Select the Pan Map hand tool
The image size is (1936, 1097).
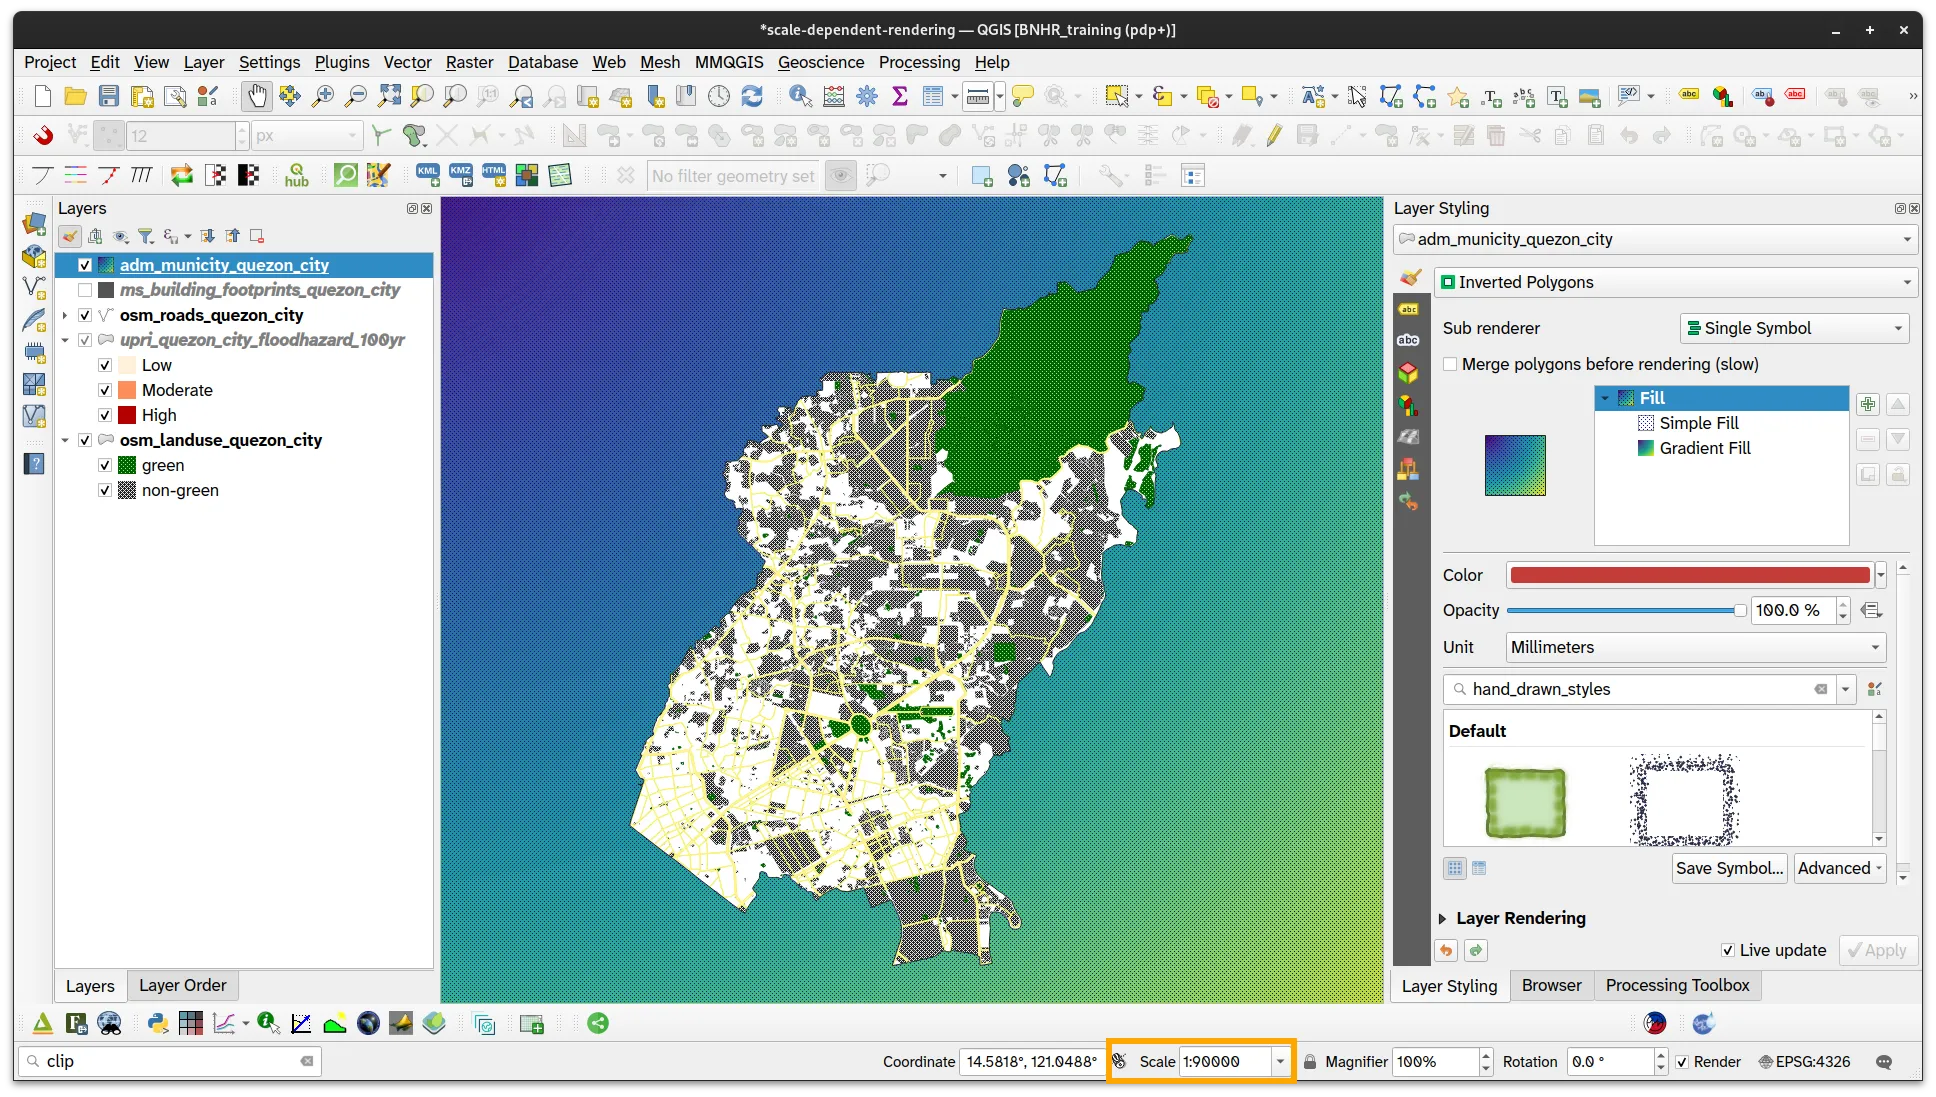pos(257,96)
